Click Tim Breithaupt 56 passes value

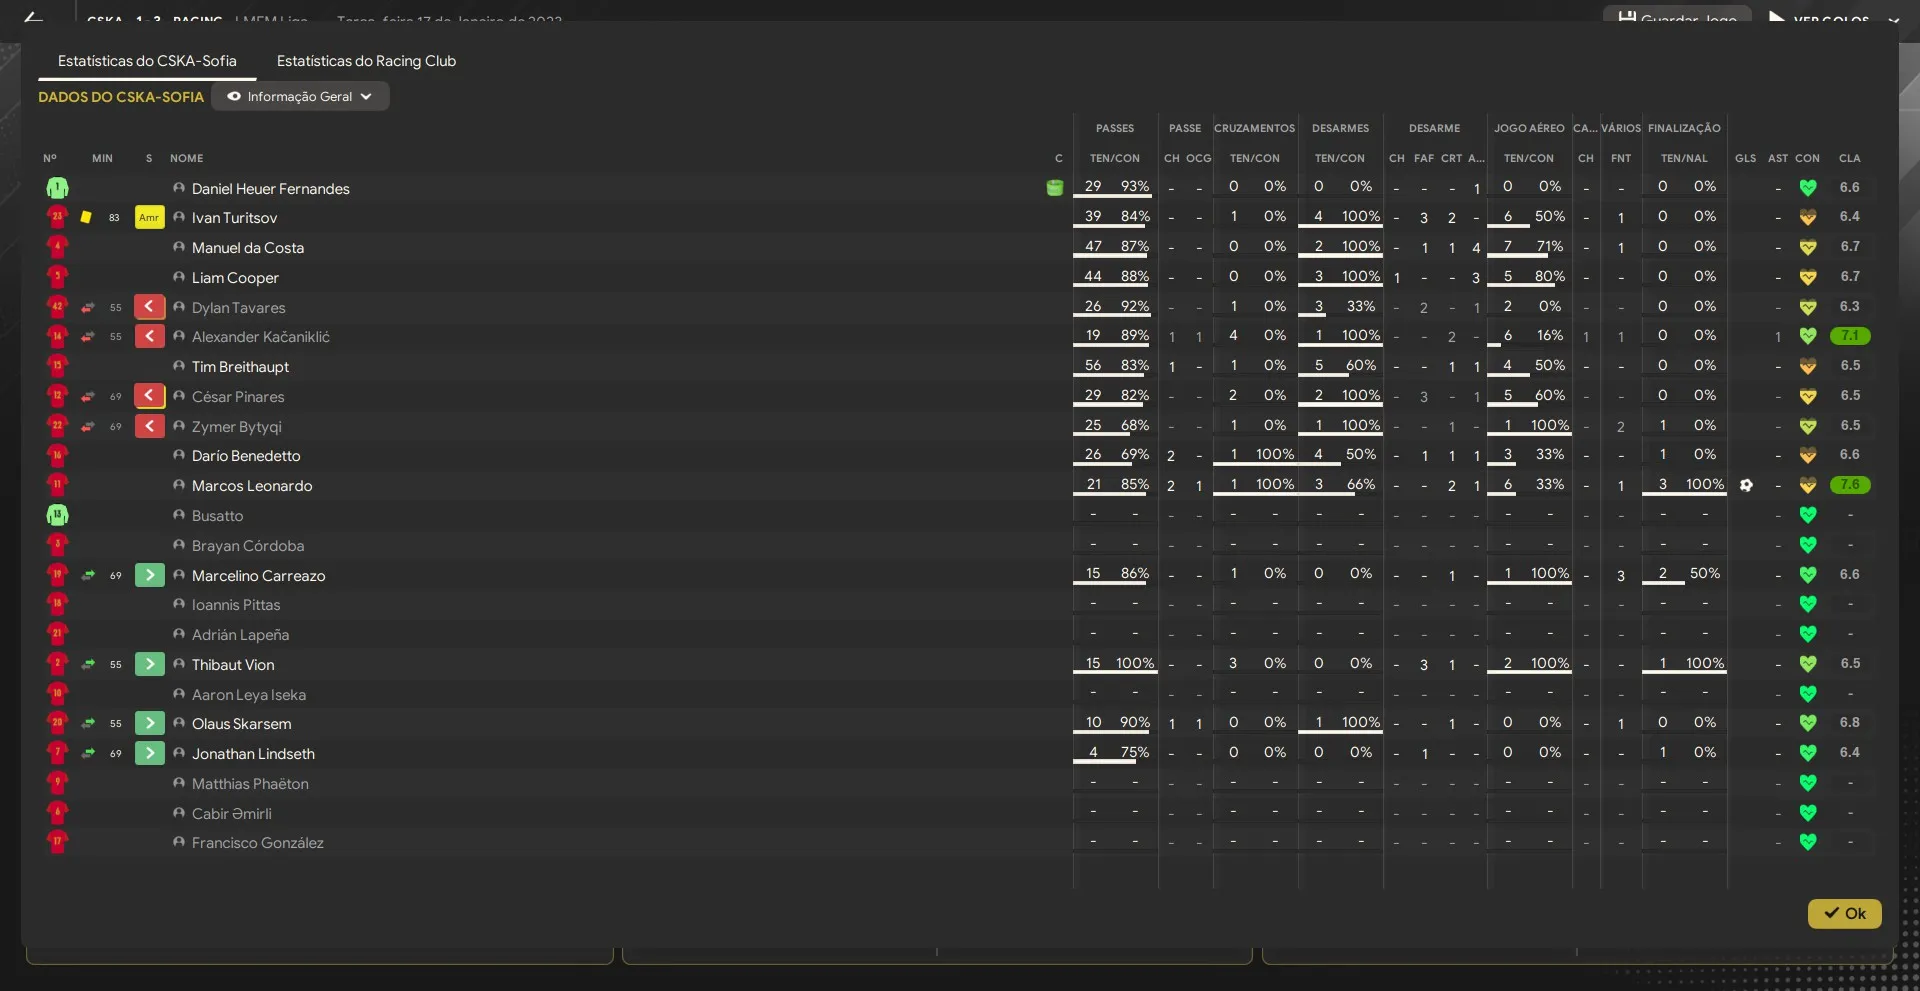1093,365
